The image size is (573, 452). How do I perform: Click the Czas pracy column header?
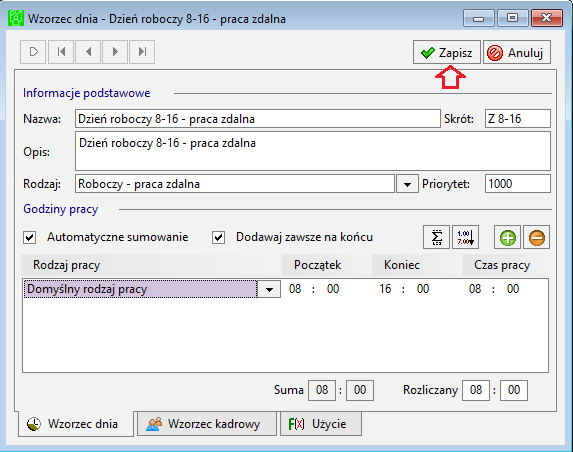point(506,265)
